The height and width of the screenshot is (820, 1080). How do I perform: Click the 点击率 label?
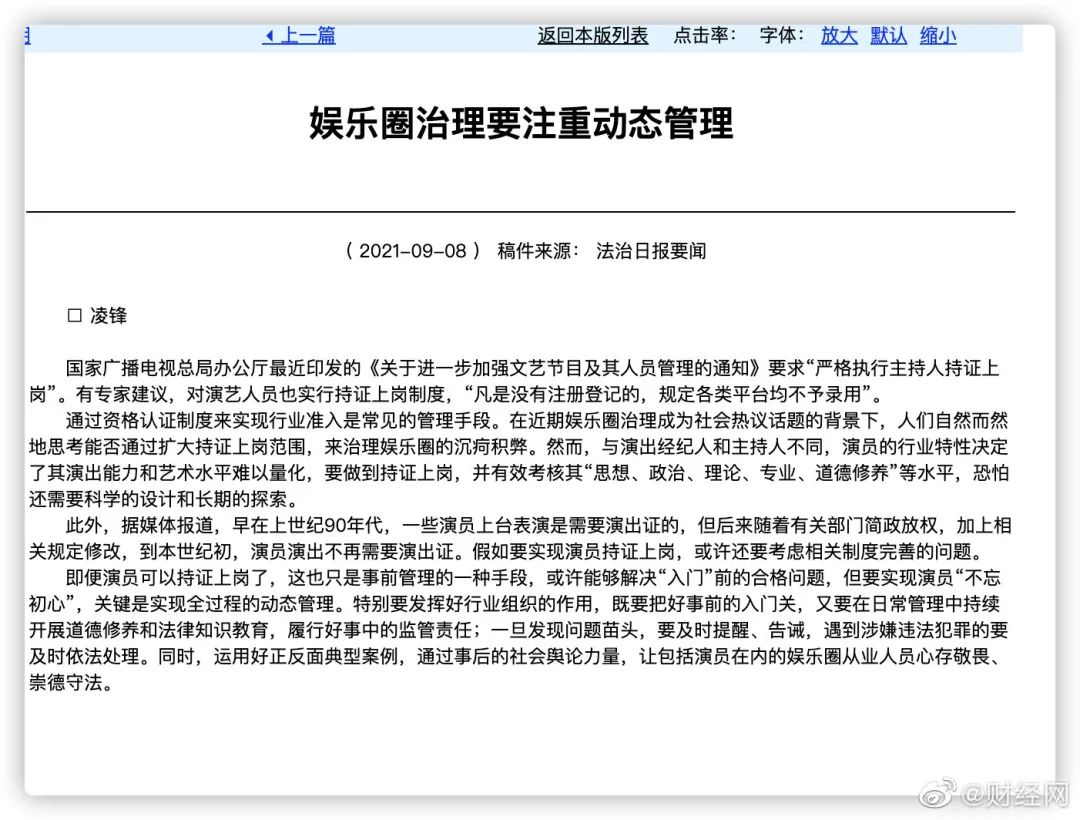(704, 36)
